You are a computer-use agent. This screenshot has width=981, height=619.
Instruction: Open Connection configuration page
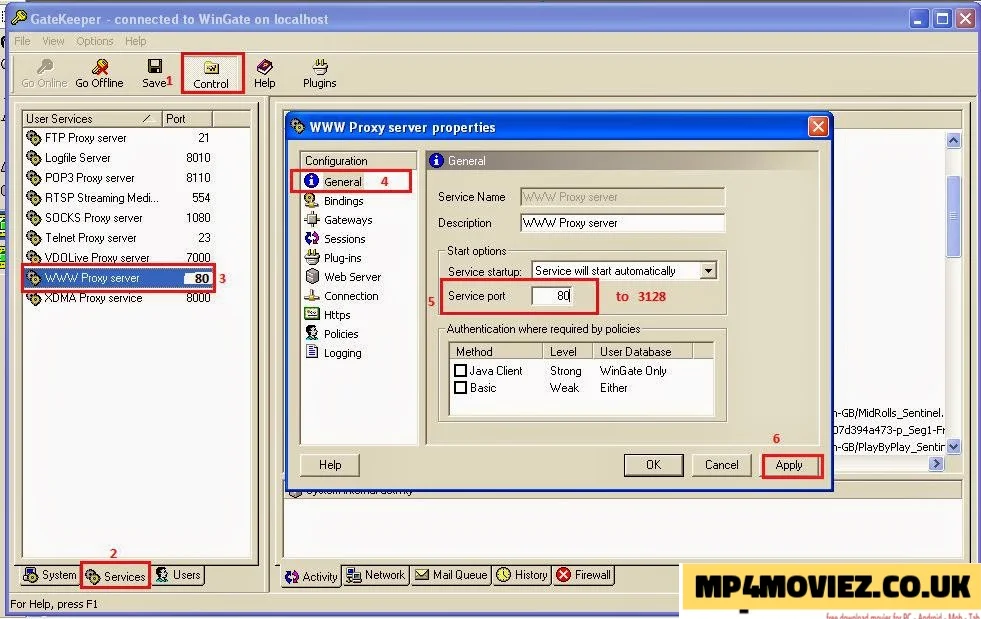[351, 296]
